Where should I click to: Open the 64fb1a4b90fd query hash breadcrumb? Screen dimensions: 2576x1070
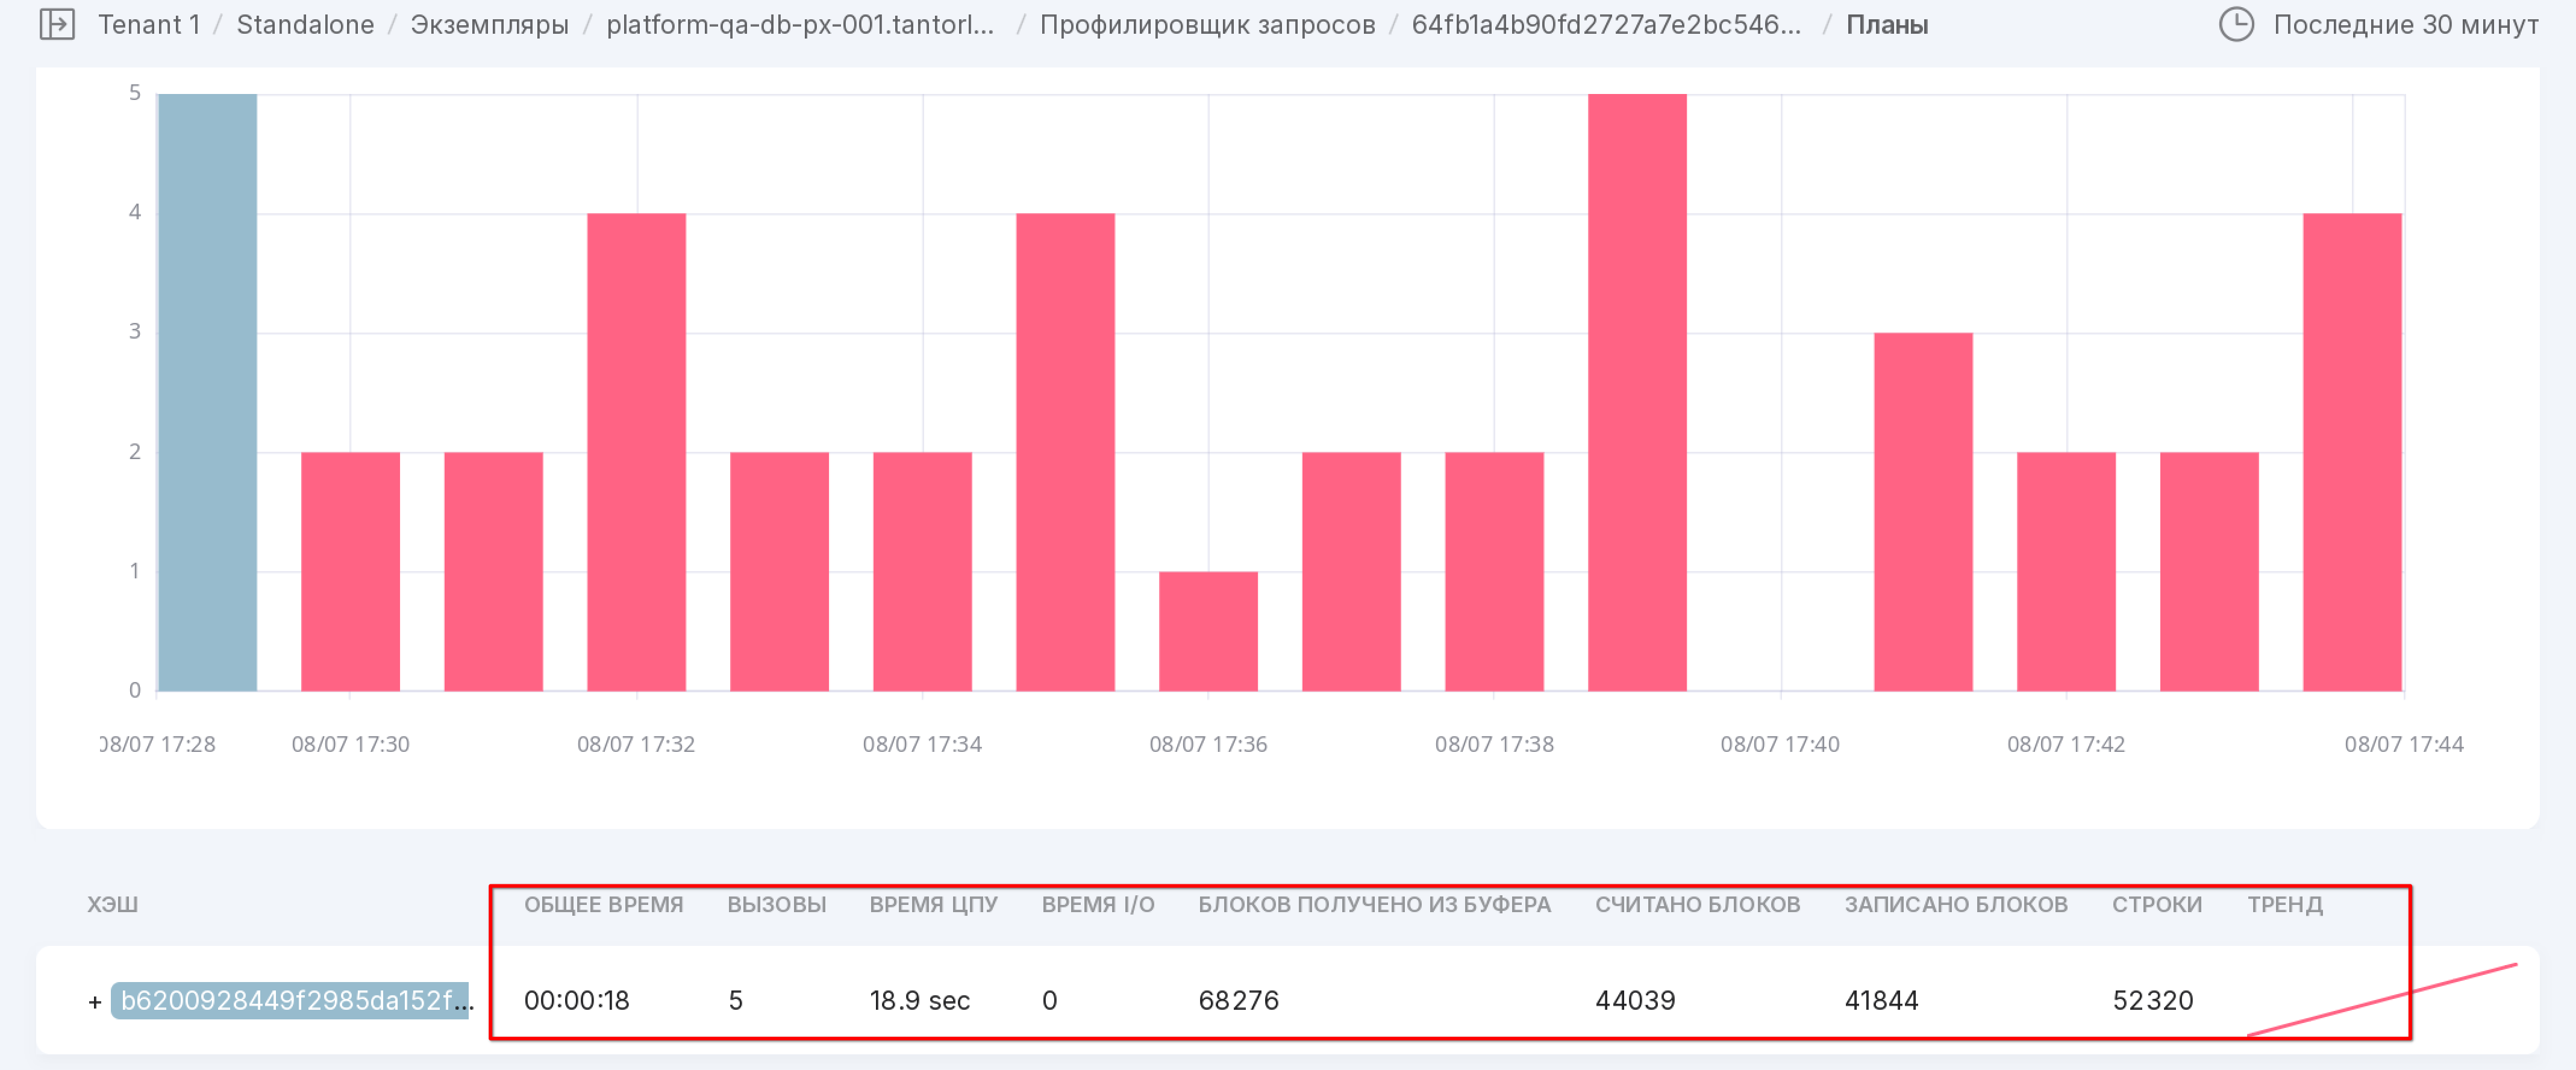pos(1605,24)
